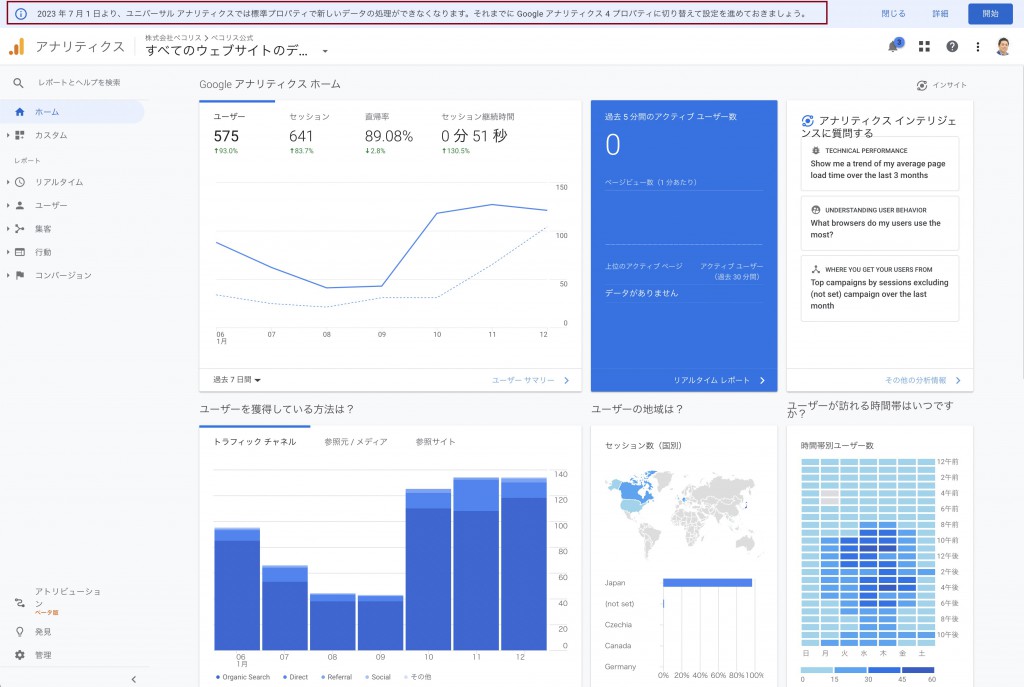Switch to the 参照元 / メディア tab
This screenshot has height=687, width=1024.
coord(356,441)
